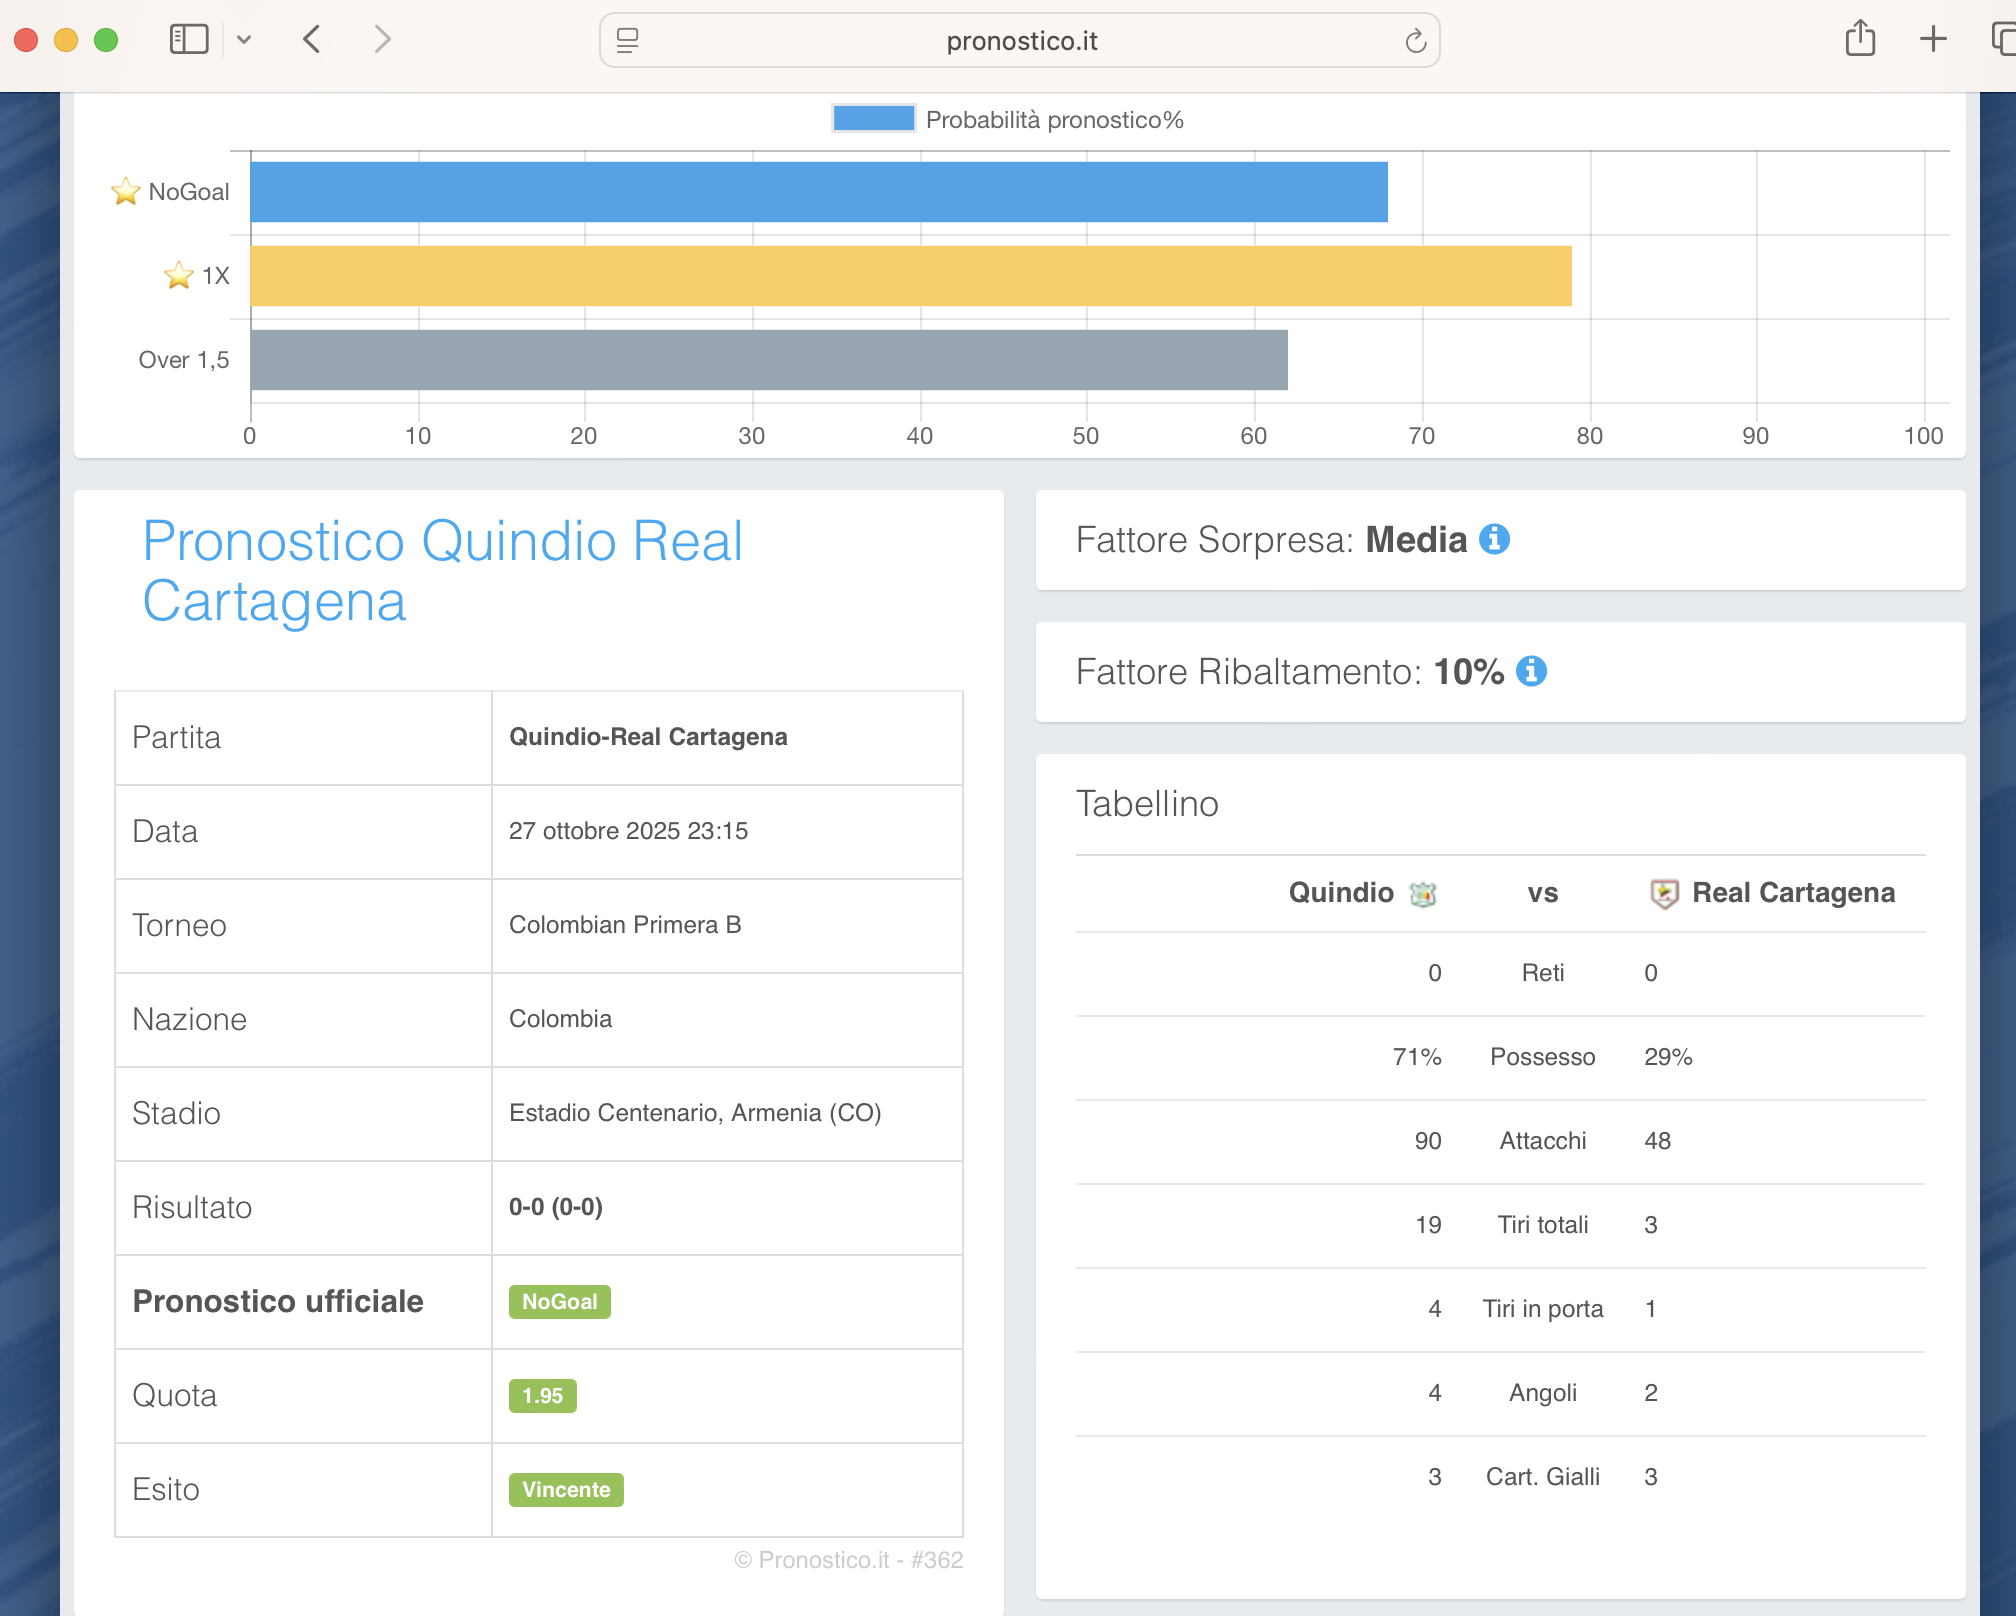Click the blue legend color swatch

tap(873, 119)
